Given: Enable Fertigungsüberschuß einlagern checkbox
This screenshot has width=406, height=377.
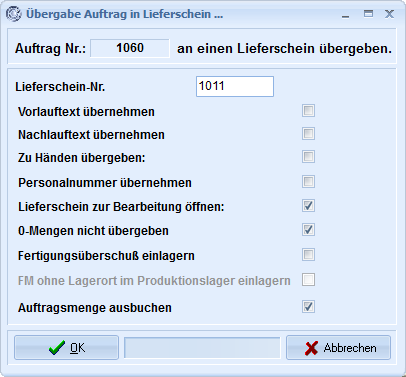Looking at the screenshot, I should coord(308,255).
